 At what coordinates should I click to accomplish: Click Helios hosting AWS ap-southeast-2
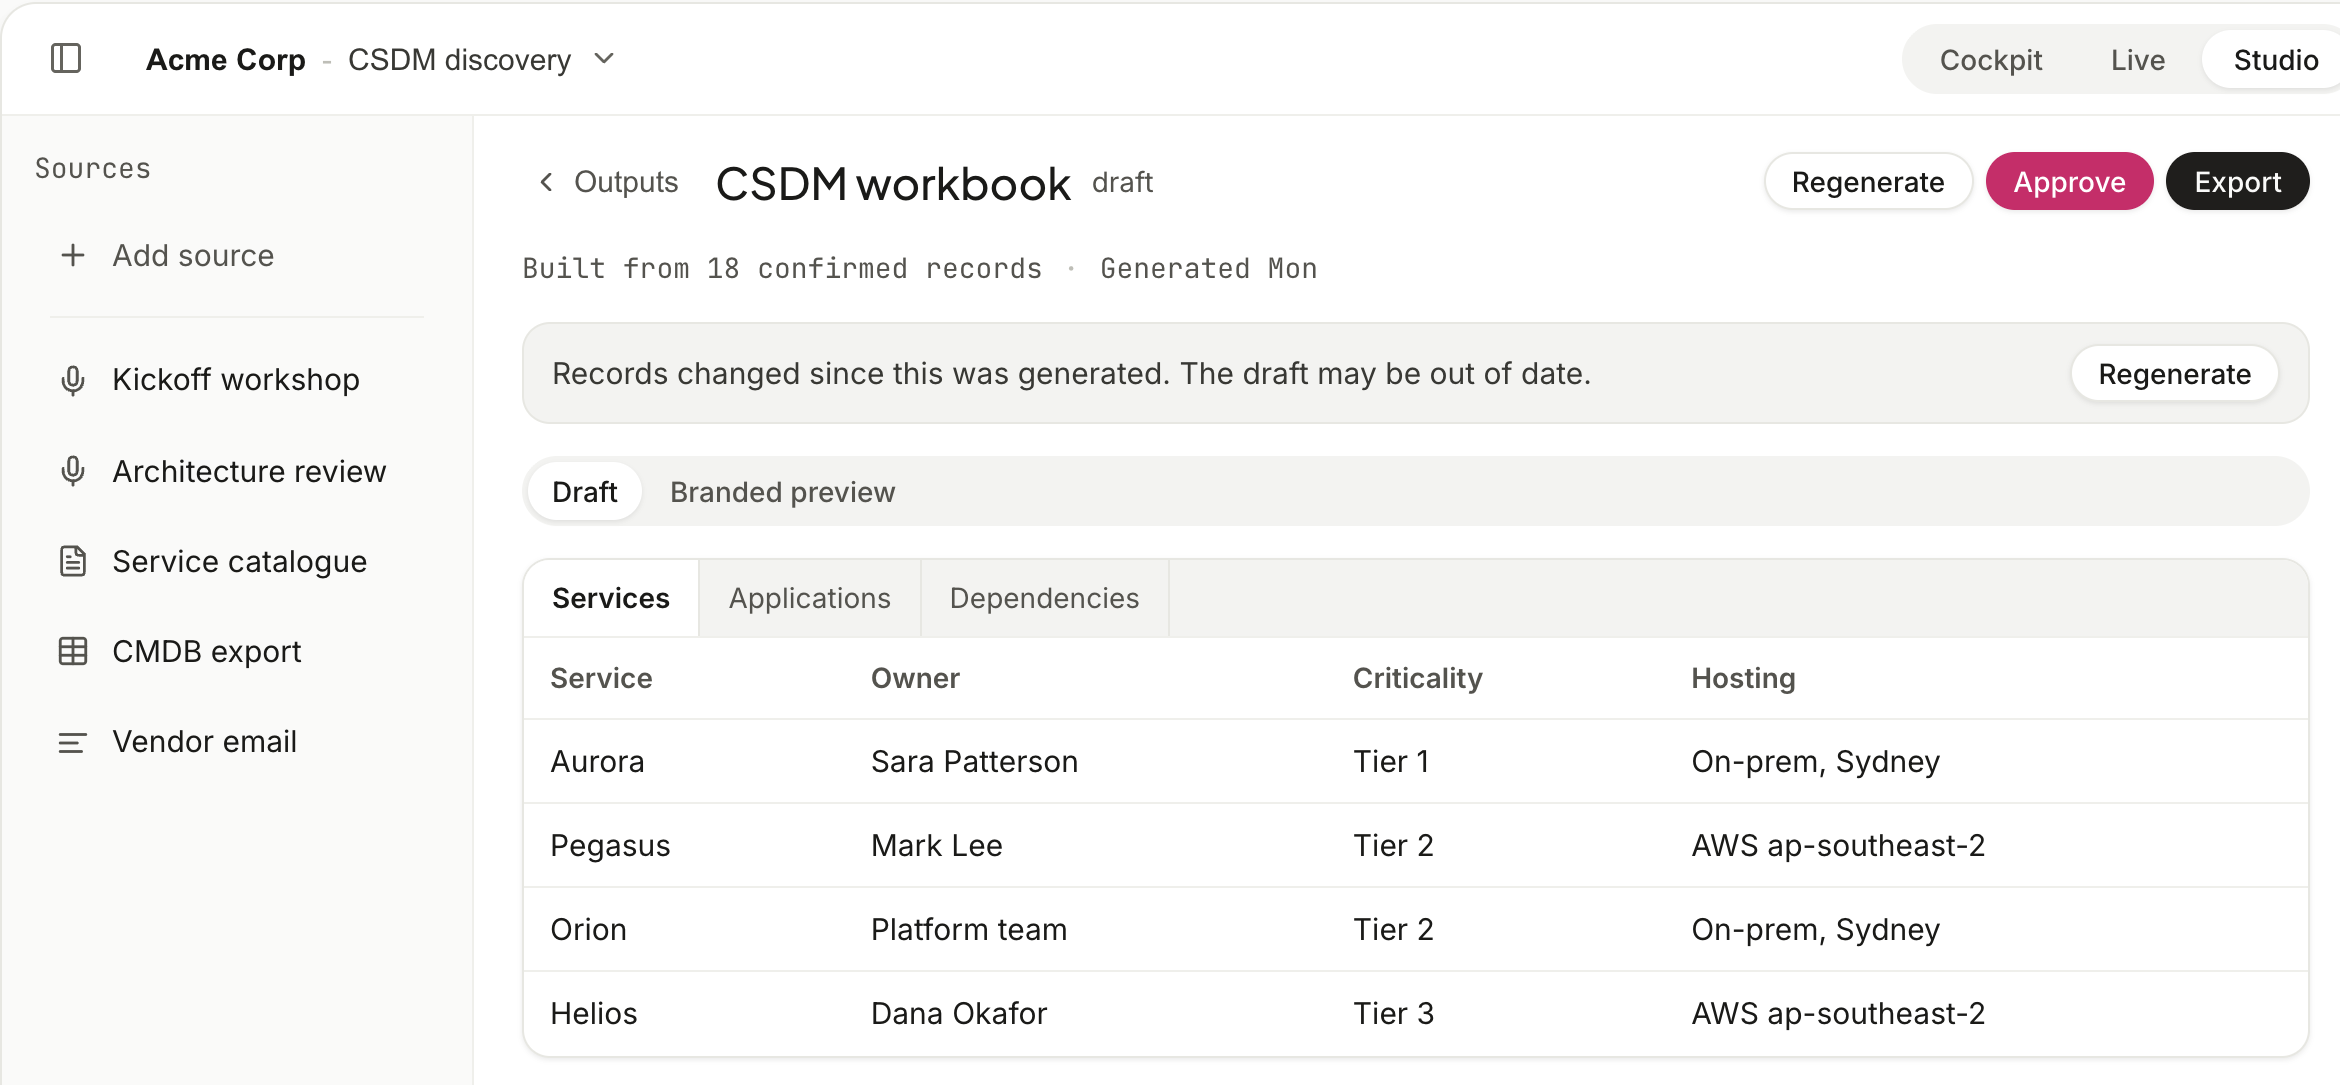[x=1838, y=1014]
